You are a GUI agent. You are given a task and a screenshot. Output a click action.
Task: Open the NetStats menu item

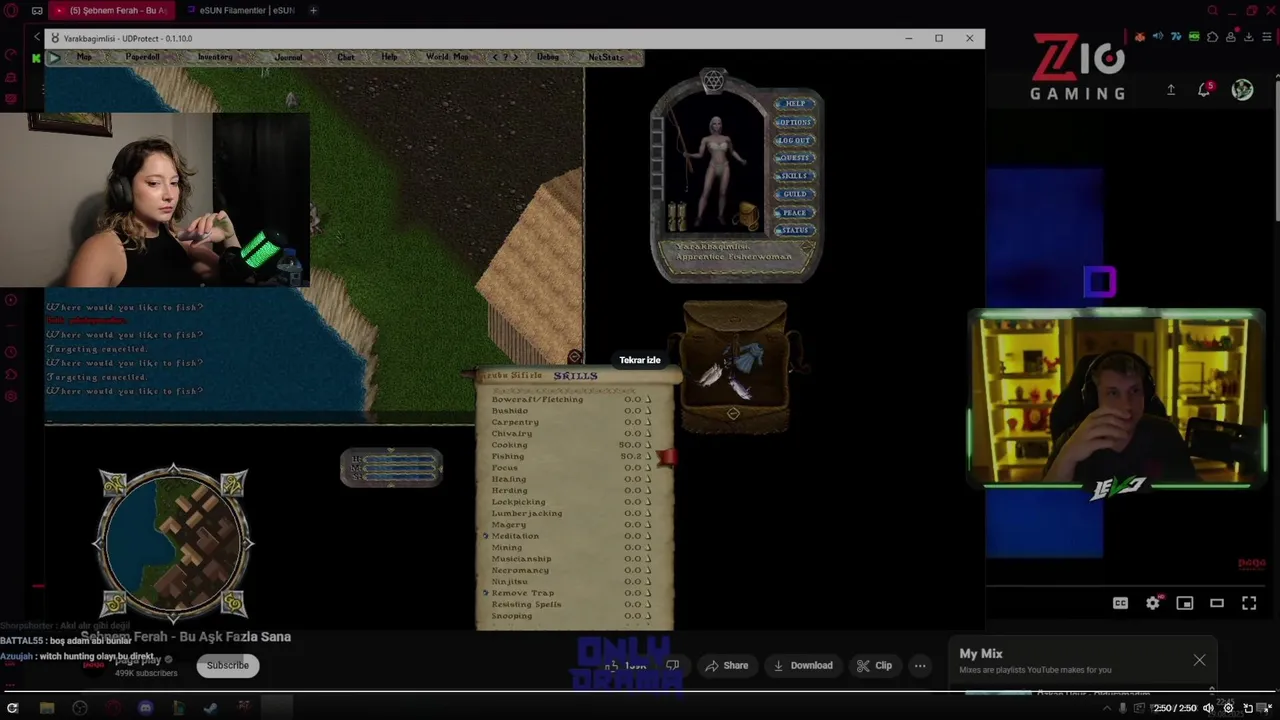coord(605,57)
